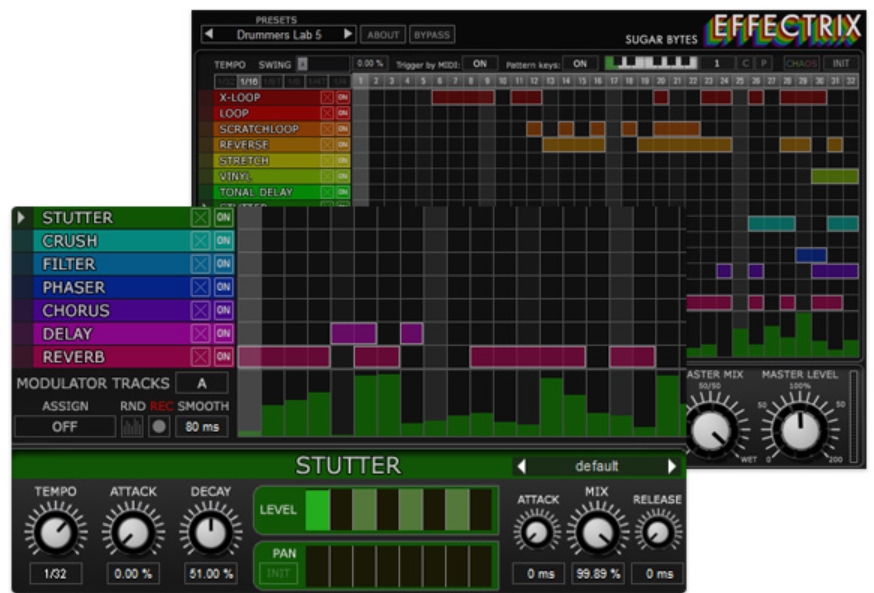The width and height of the screenshot is (874, 593).
Task: Click the 99.89 % mix value field
Action: (598, 573)
